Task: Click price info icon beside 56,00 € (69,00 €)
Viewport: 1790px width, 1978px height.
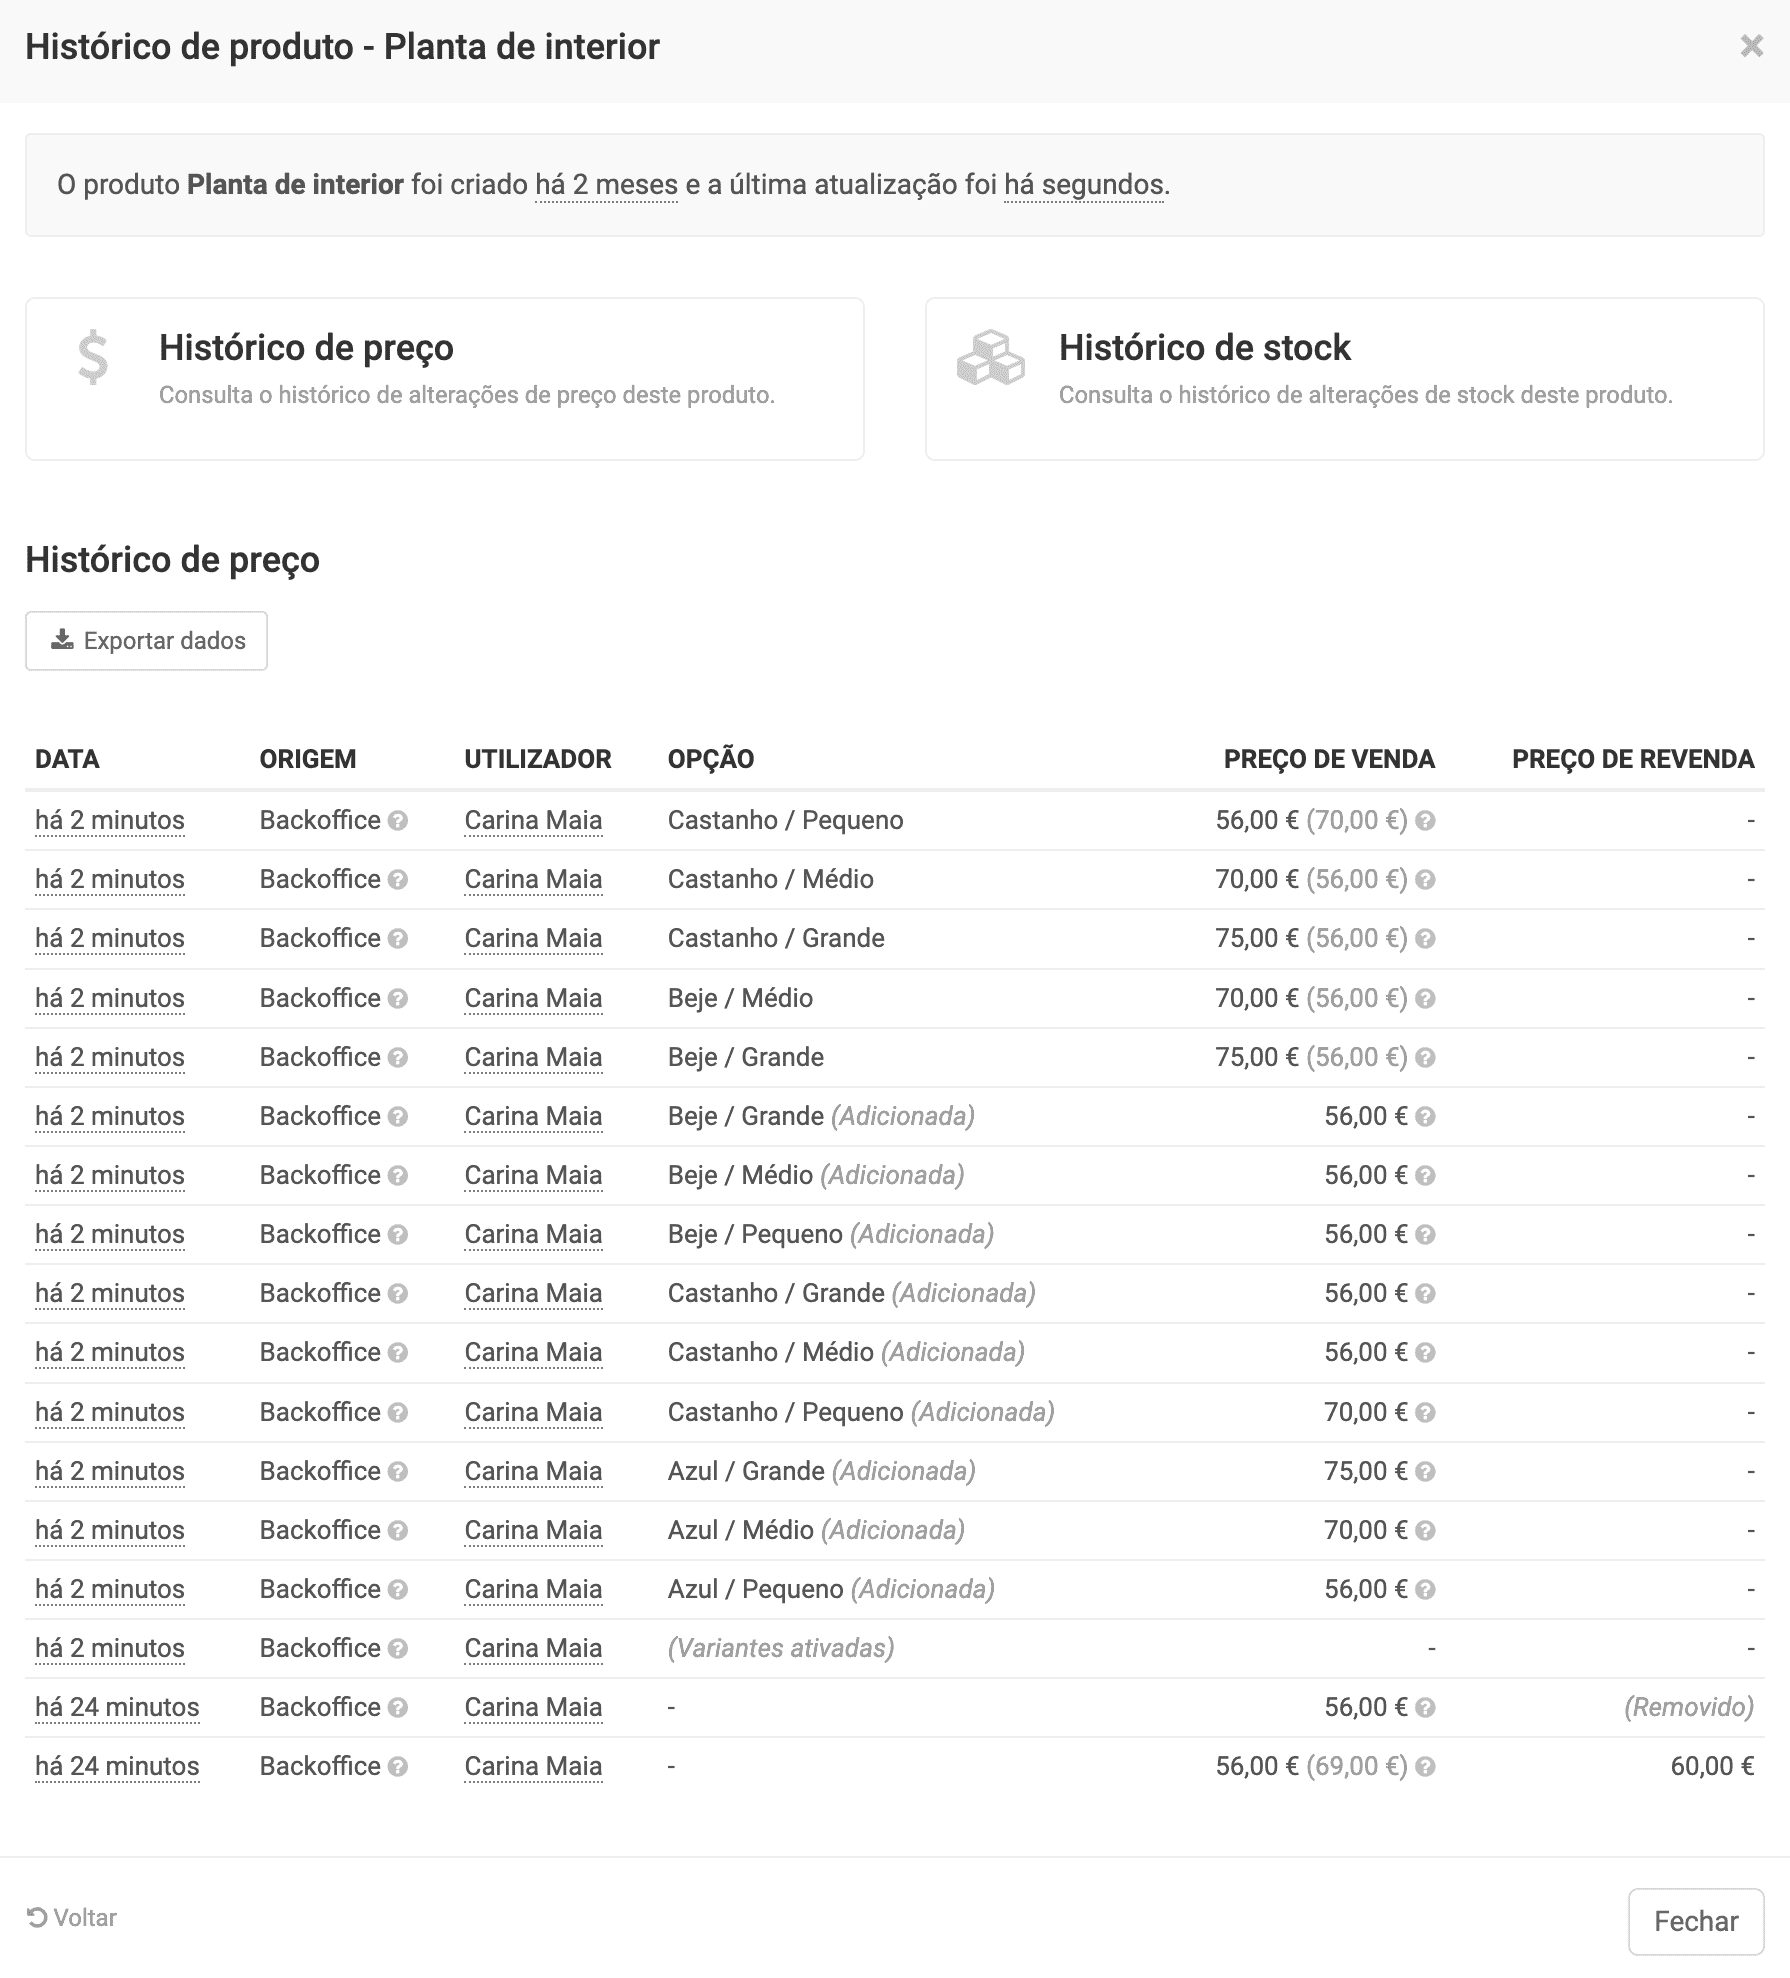Action: pos(1426,1767)
